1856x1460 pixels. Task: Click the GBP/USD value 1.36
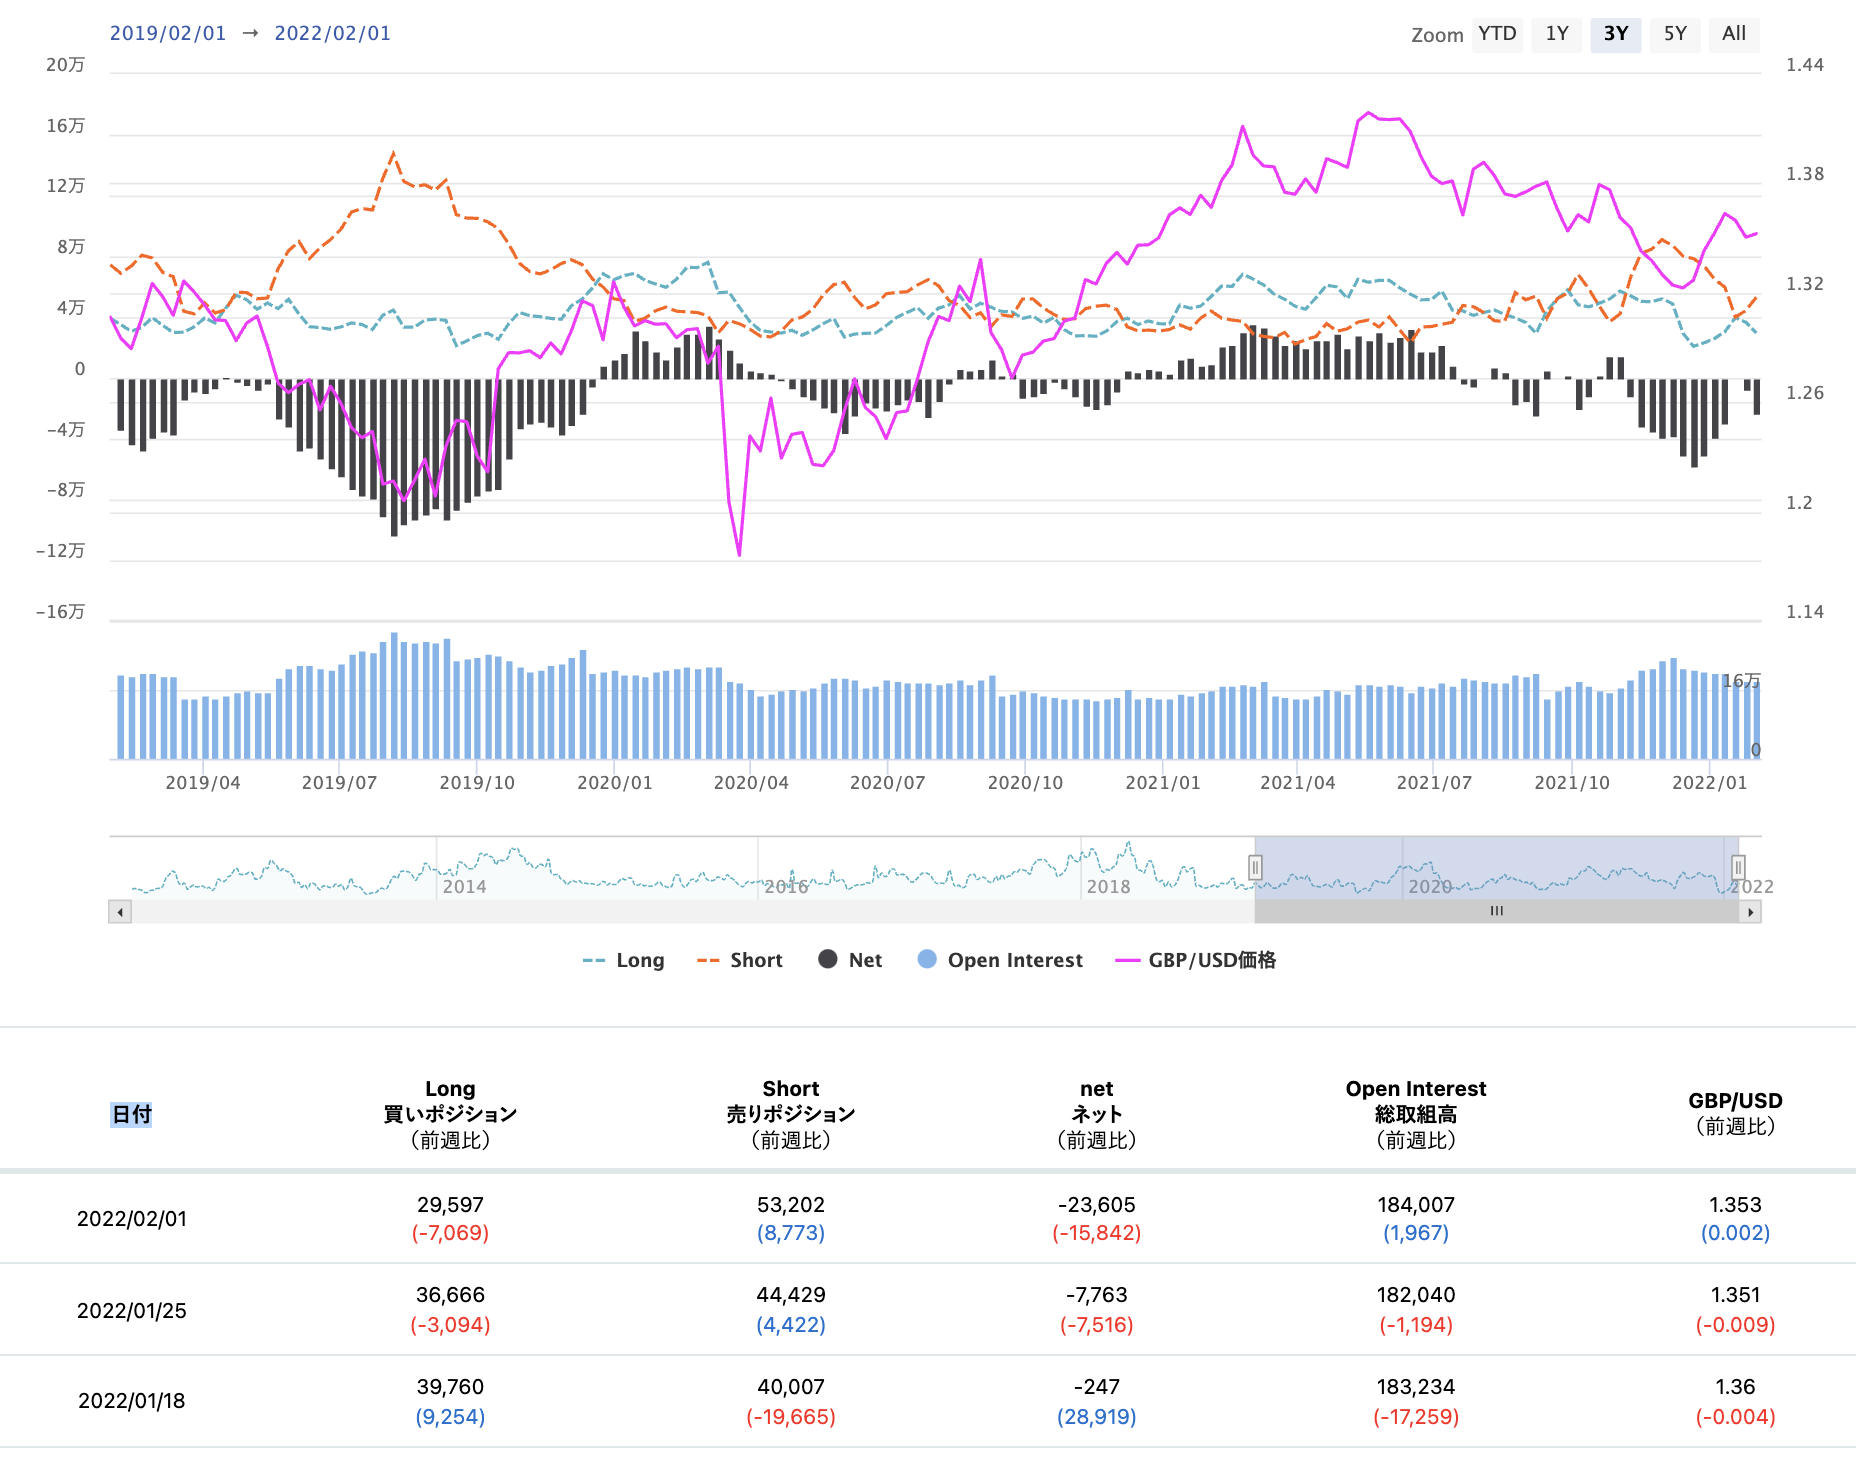1735,1387
